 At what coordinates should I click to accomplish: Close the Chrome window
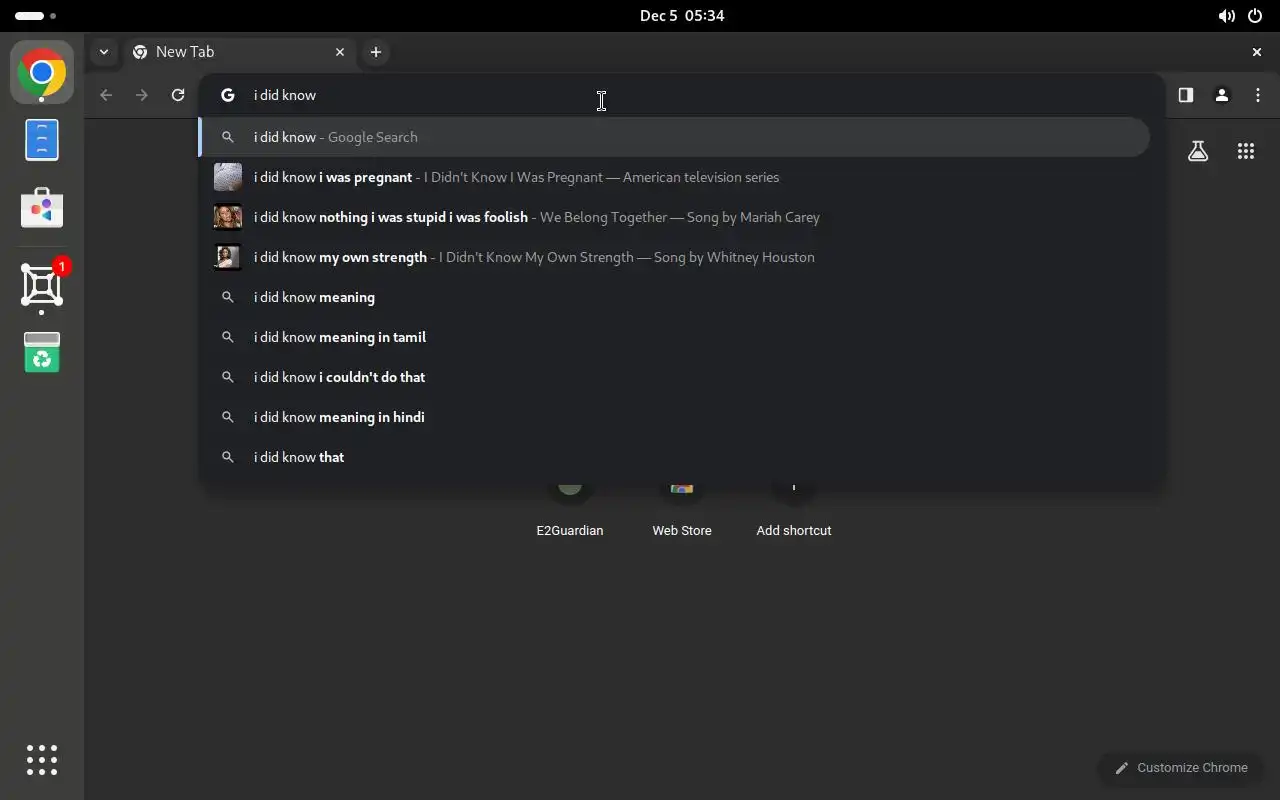point(1257,52)
